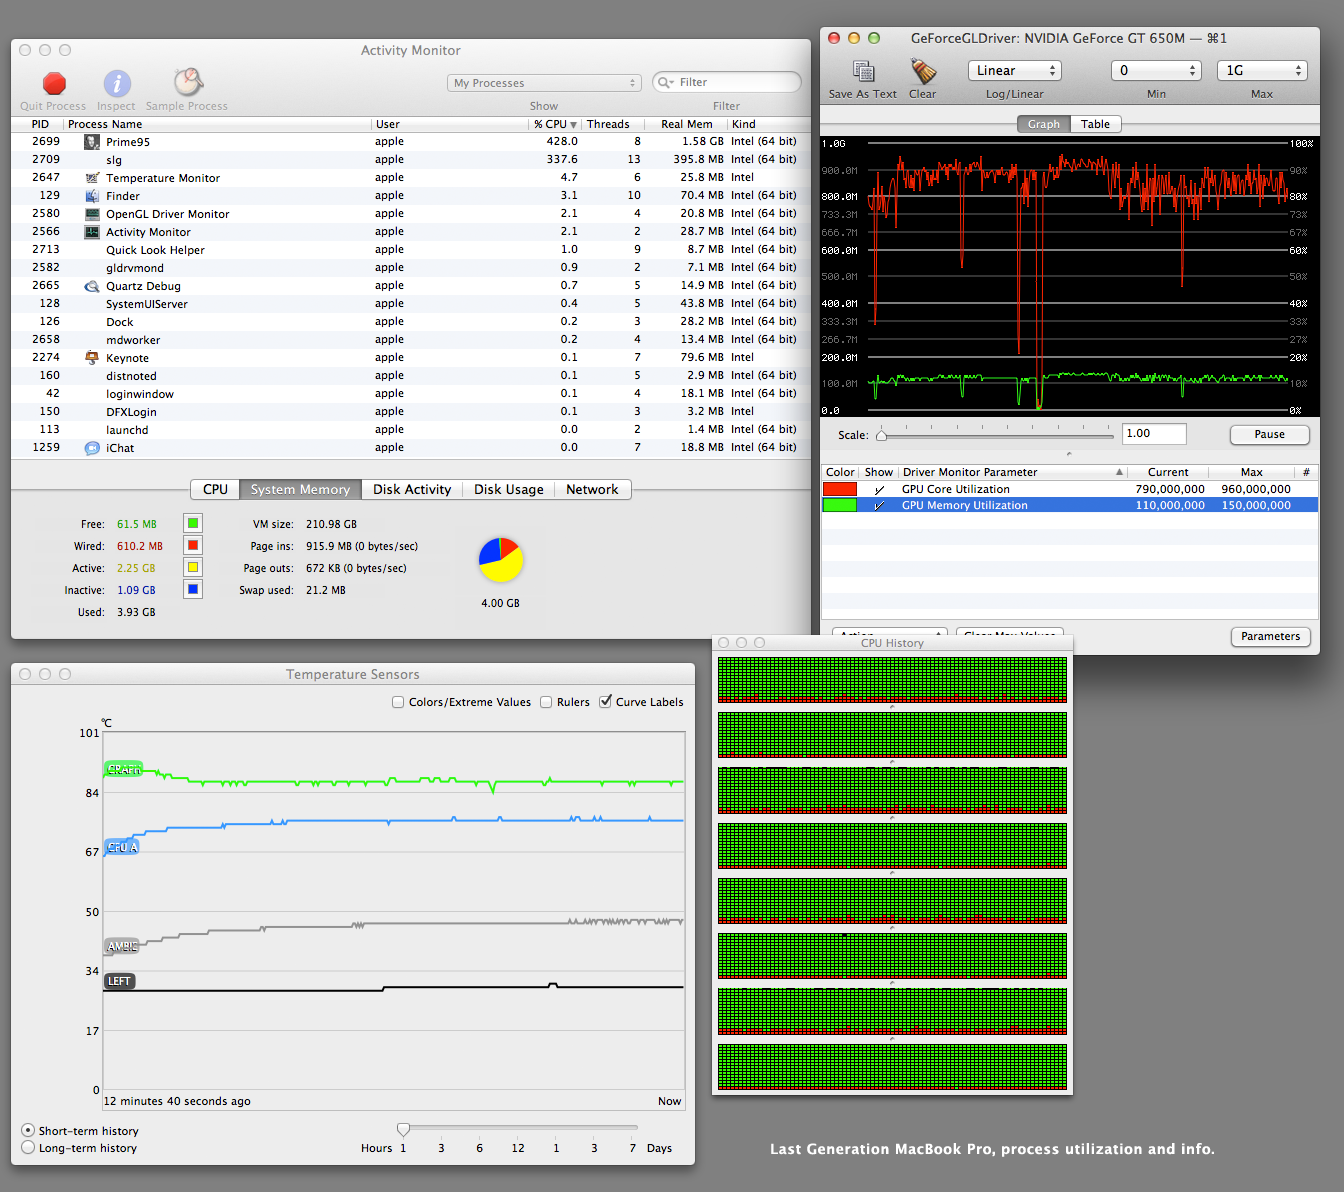Image resolution: width=1344 pixels, height=1192 pixels.
Task: Click the red GPU Core Utilization swatch
Action: coord(840,489)
